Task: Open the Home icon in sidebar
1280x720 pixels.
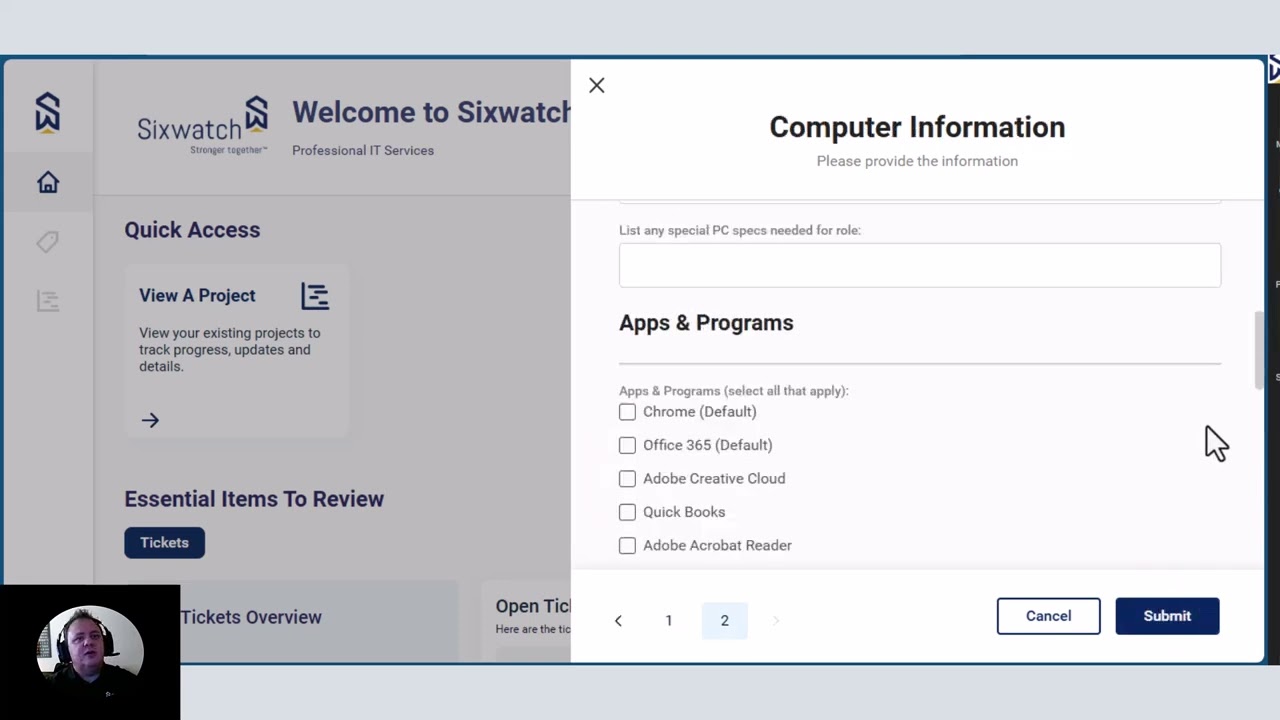Action: point(48,183)
